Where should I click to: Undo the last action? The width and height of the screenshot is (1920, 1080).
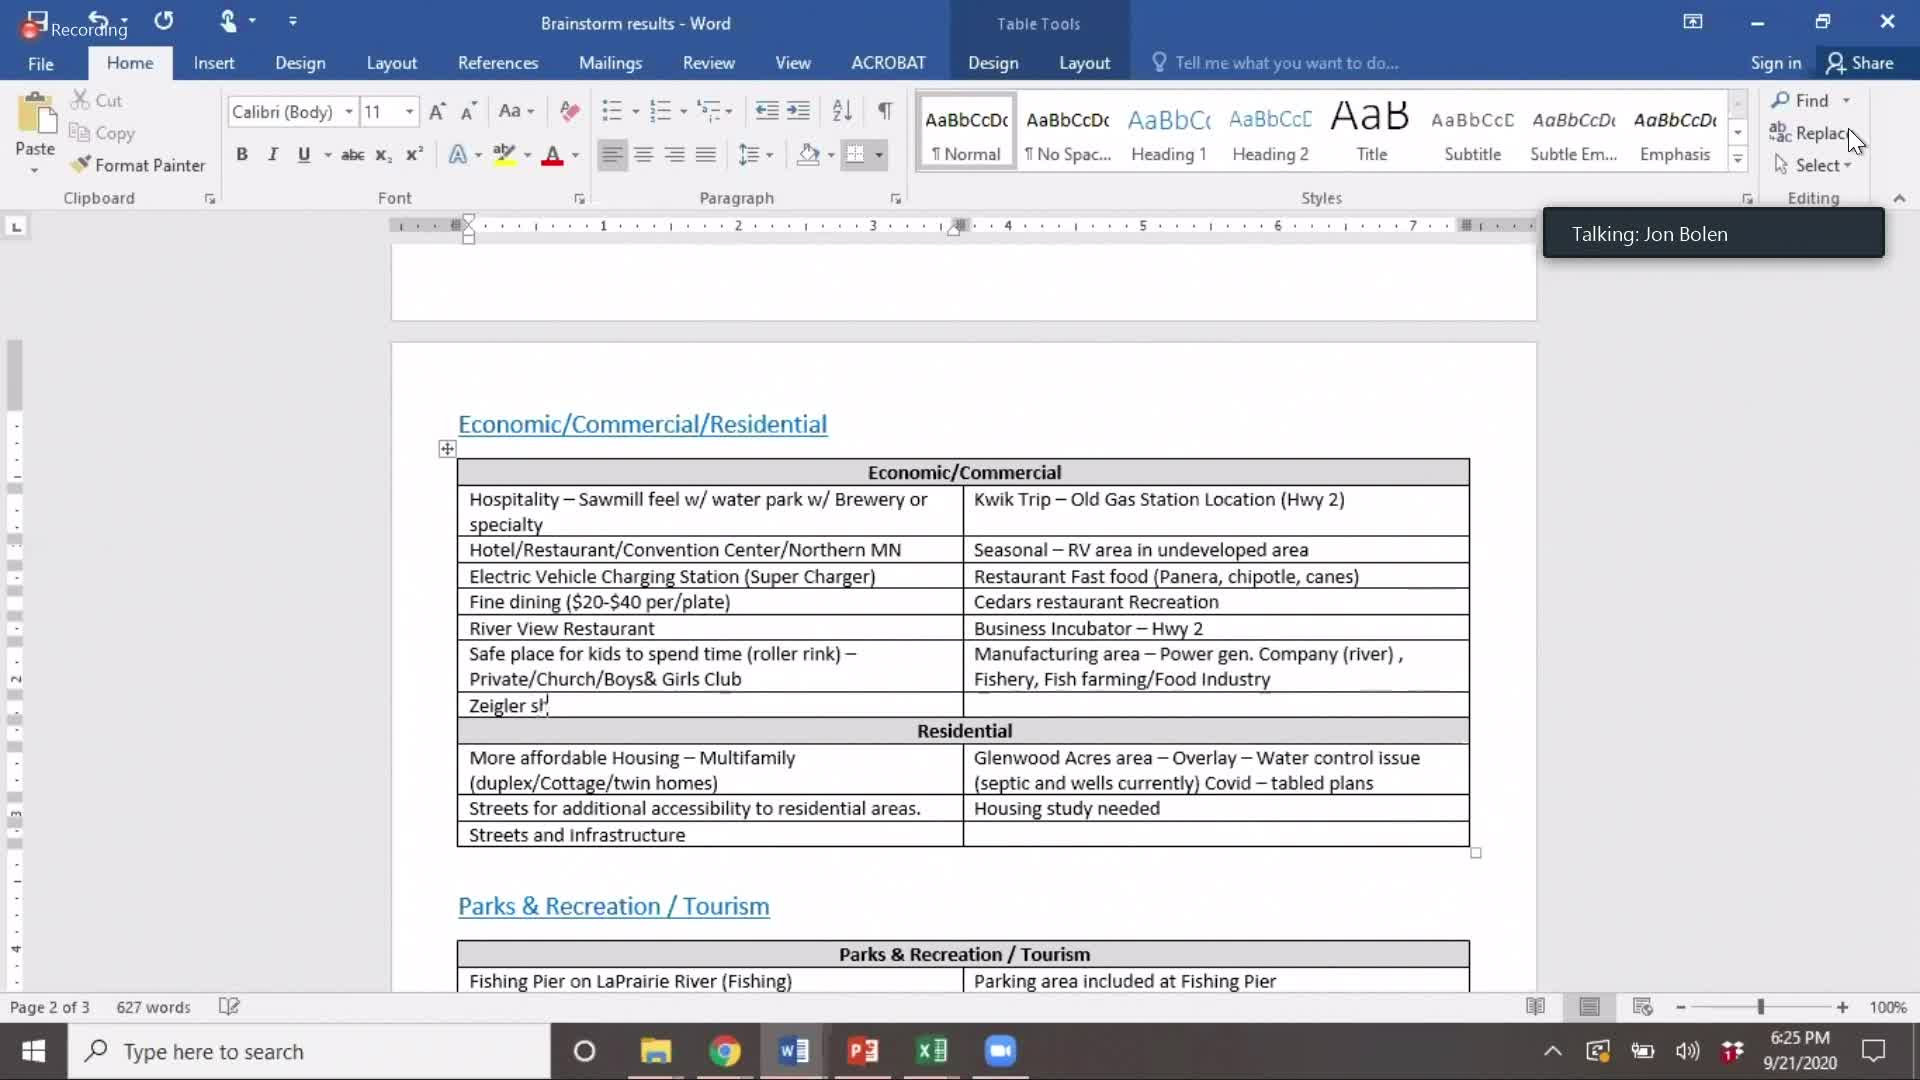pos(98,19)
